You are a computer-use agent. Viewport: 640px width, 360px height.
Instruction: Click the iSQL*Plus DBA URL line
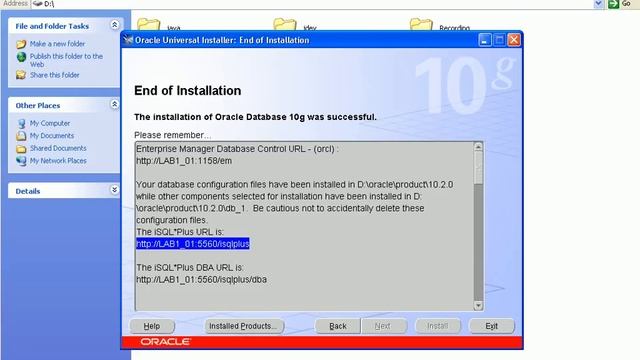(x=202, y=280)
